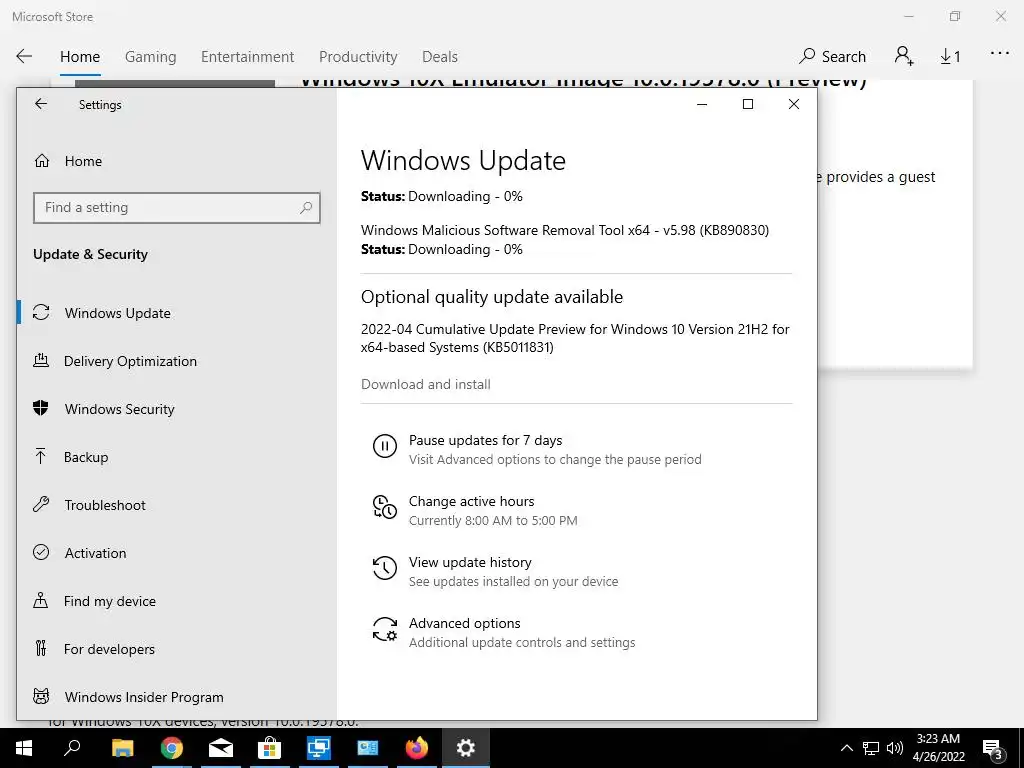Click Optional quality update available heading
The width and height of the screenshot is (1024, 768).
[x=492, y=297]
